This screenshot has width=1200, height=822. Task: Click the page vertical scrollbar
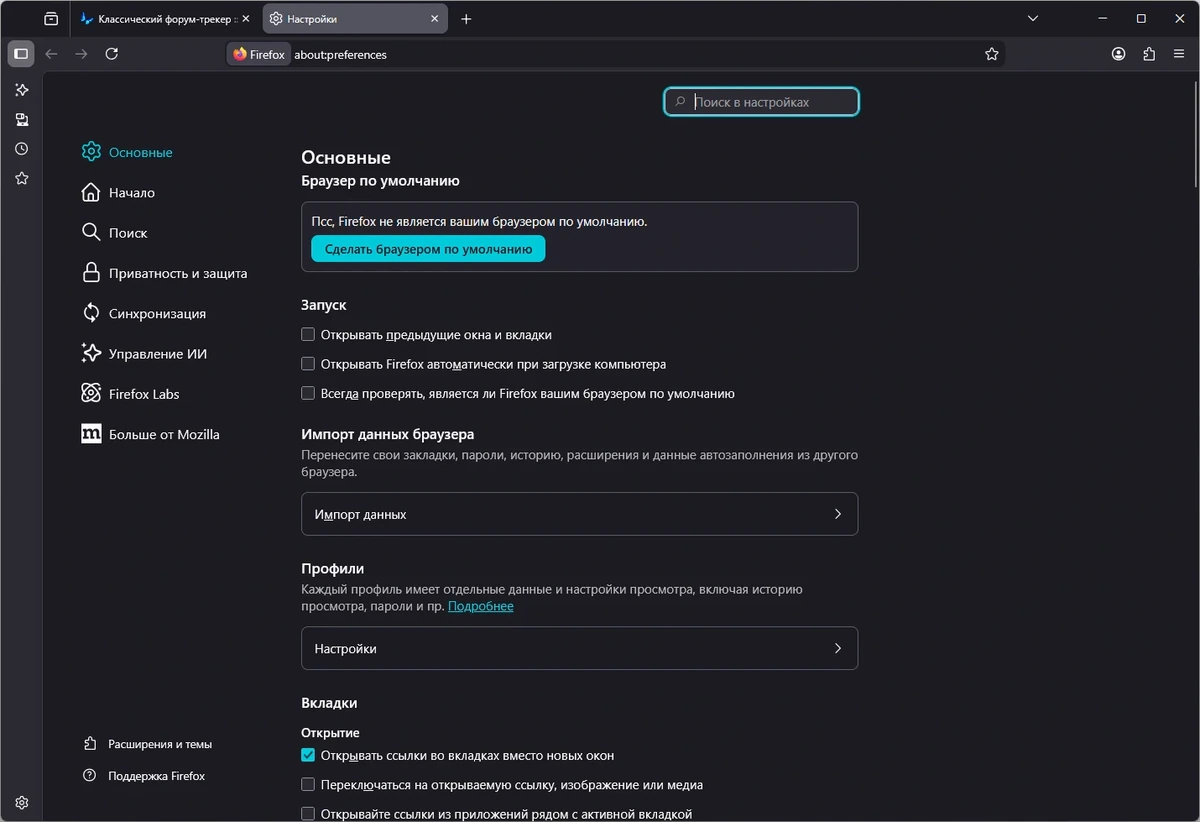[1196, 135]
